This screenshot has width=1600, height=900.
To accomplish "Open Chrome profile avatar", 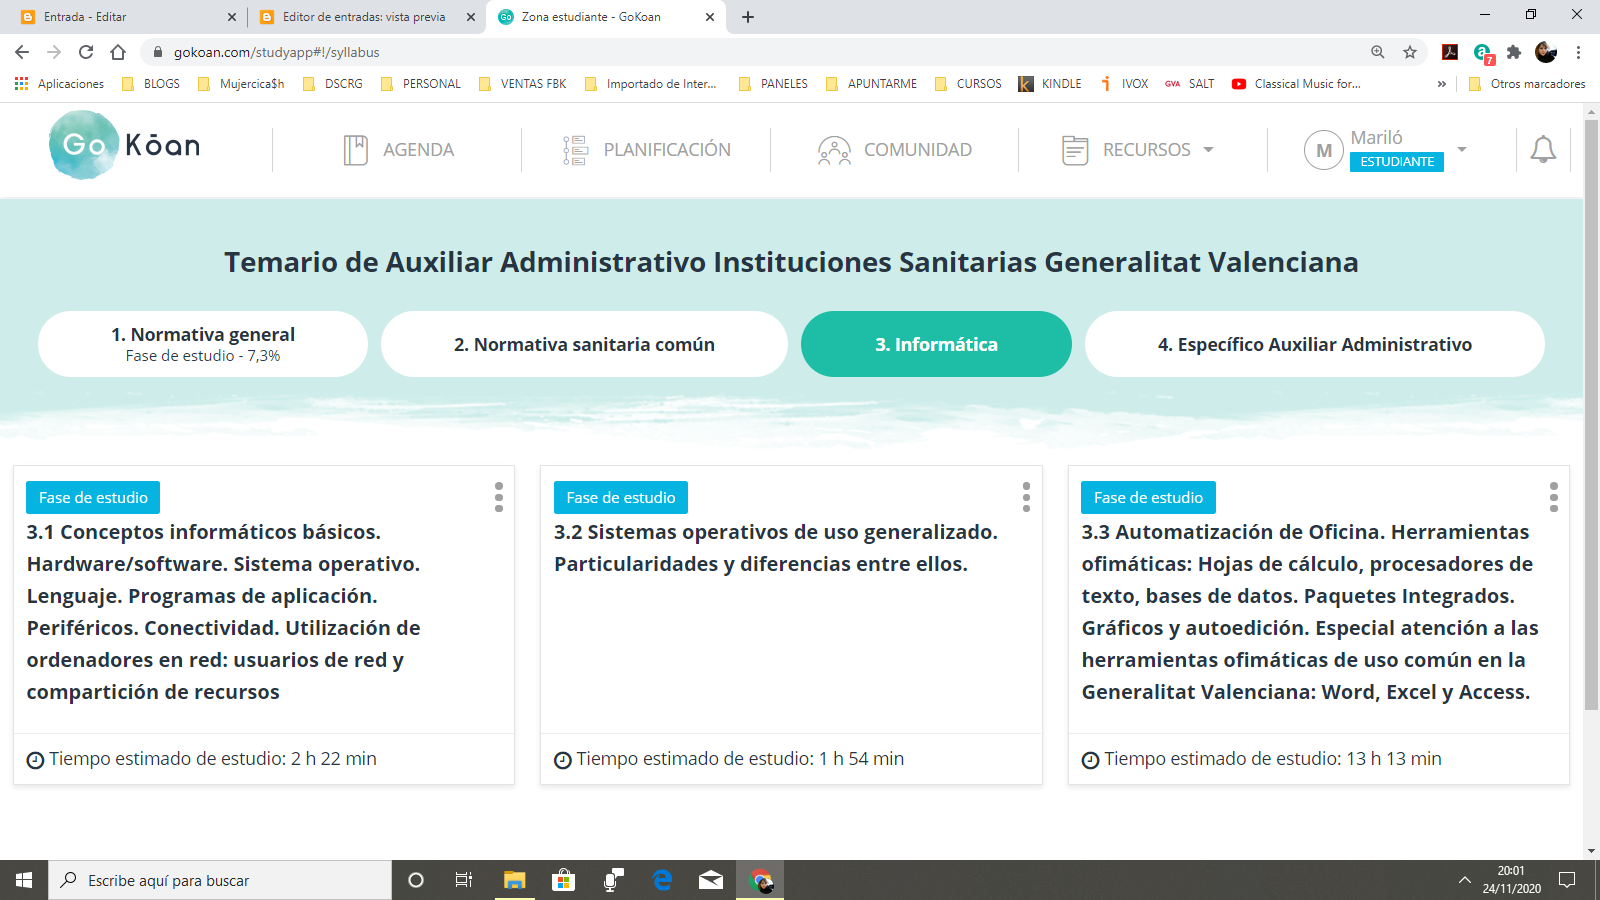I will point(1546,52).
